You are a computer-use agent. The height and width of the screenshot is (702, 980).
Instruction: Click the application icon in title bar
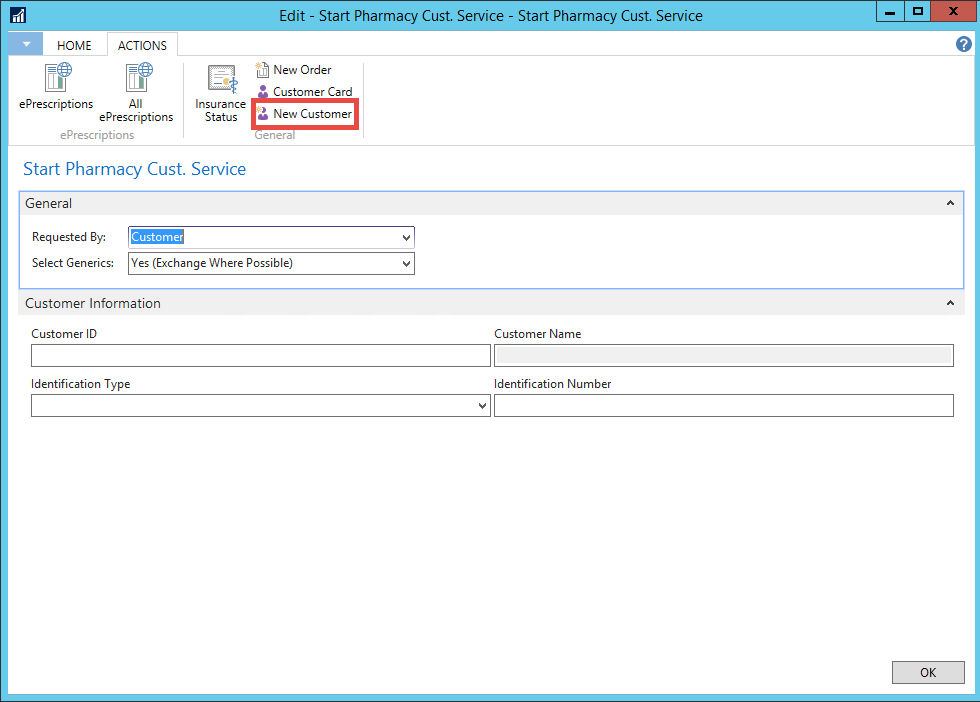17,16
